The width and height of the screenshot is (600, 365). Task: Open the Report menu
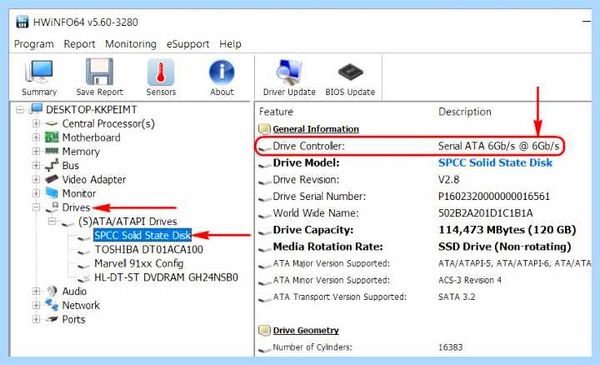coord(79,44)
